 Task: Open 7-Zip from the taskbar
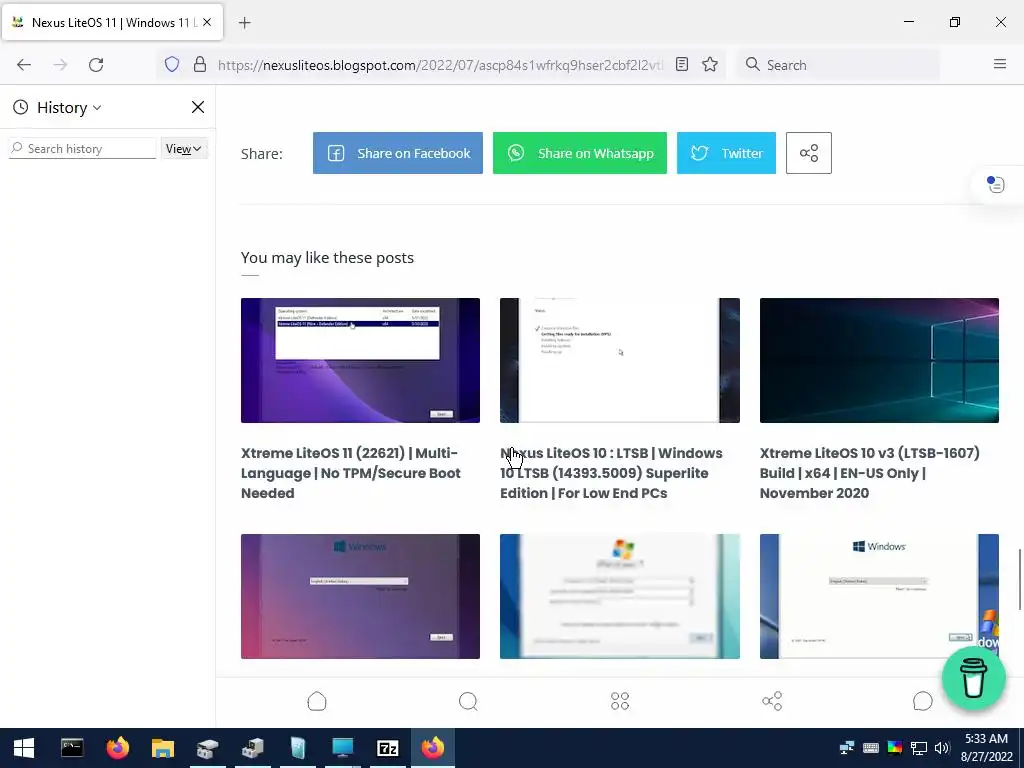[x=388, y=748]
